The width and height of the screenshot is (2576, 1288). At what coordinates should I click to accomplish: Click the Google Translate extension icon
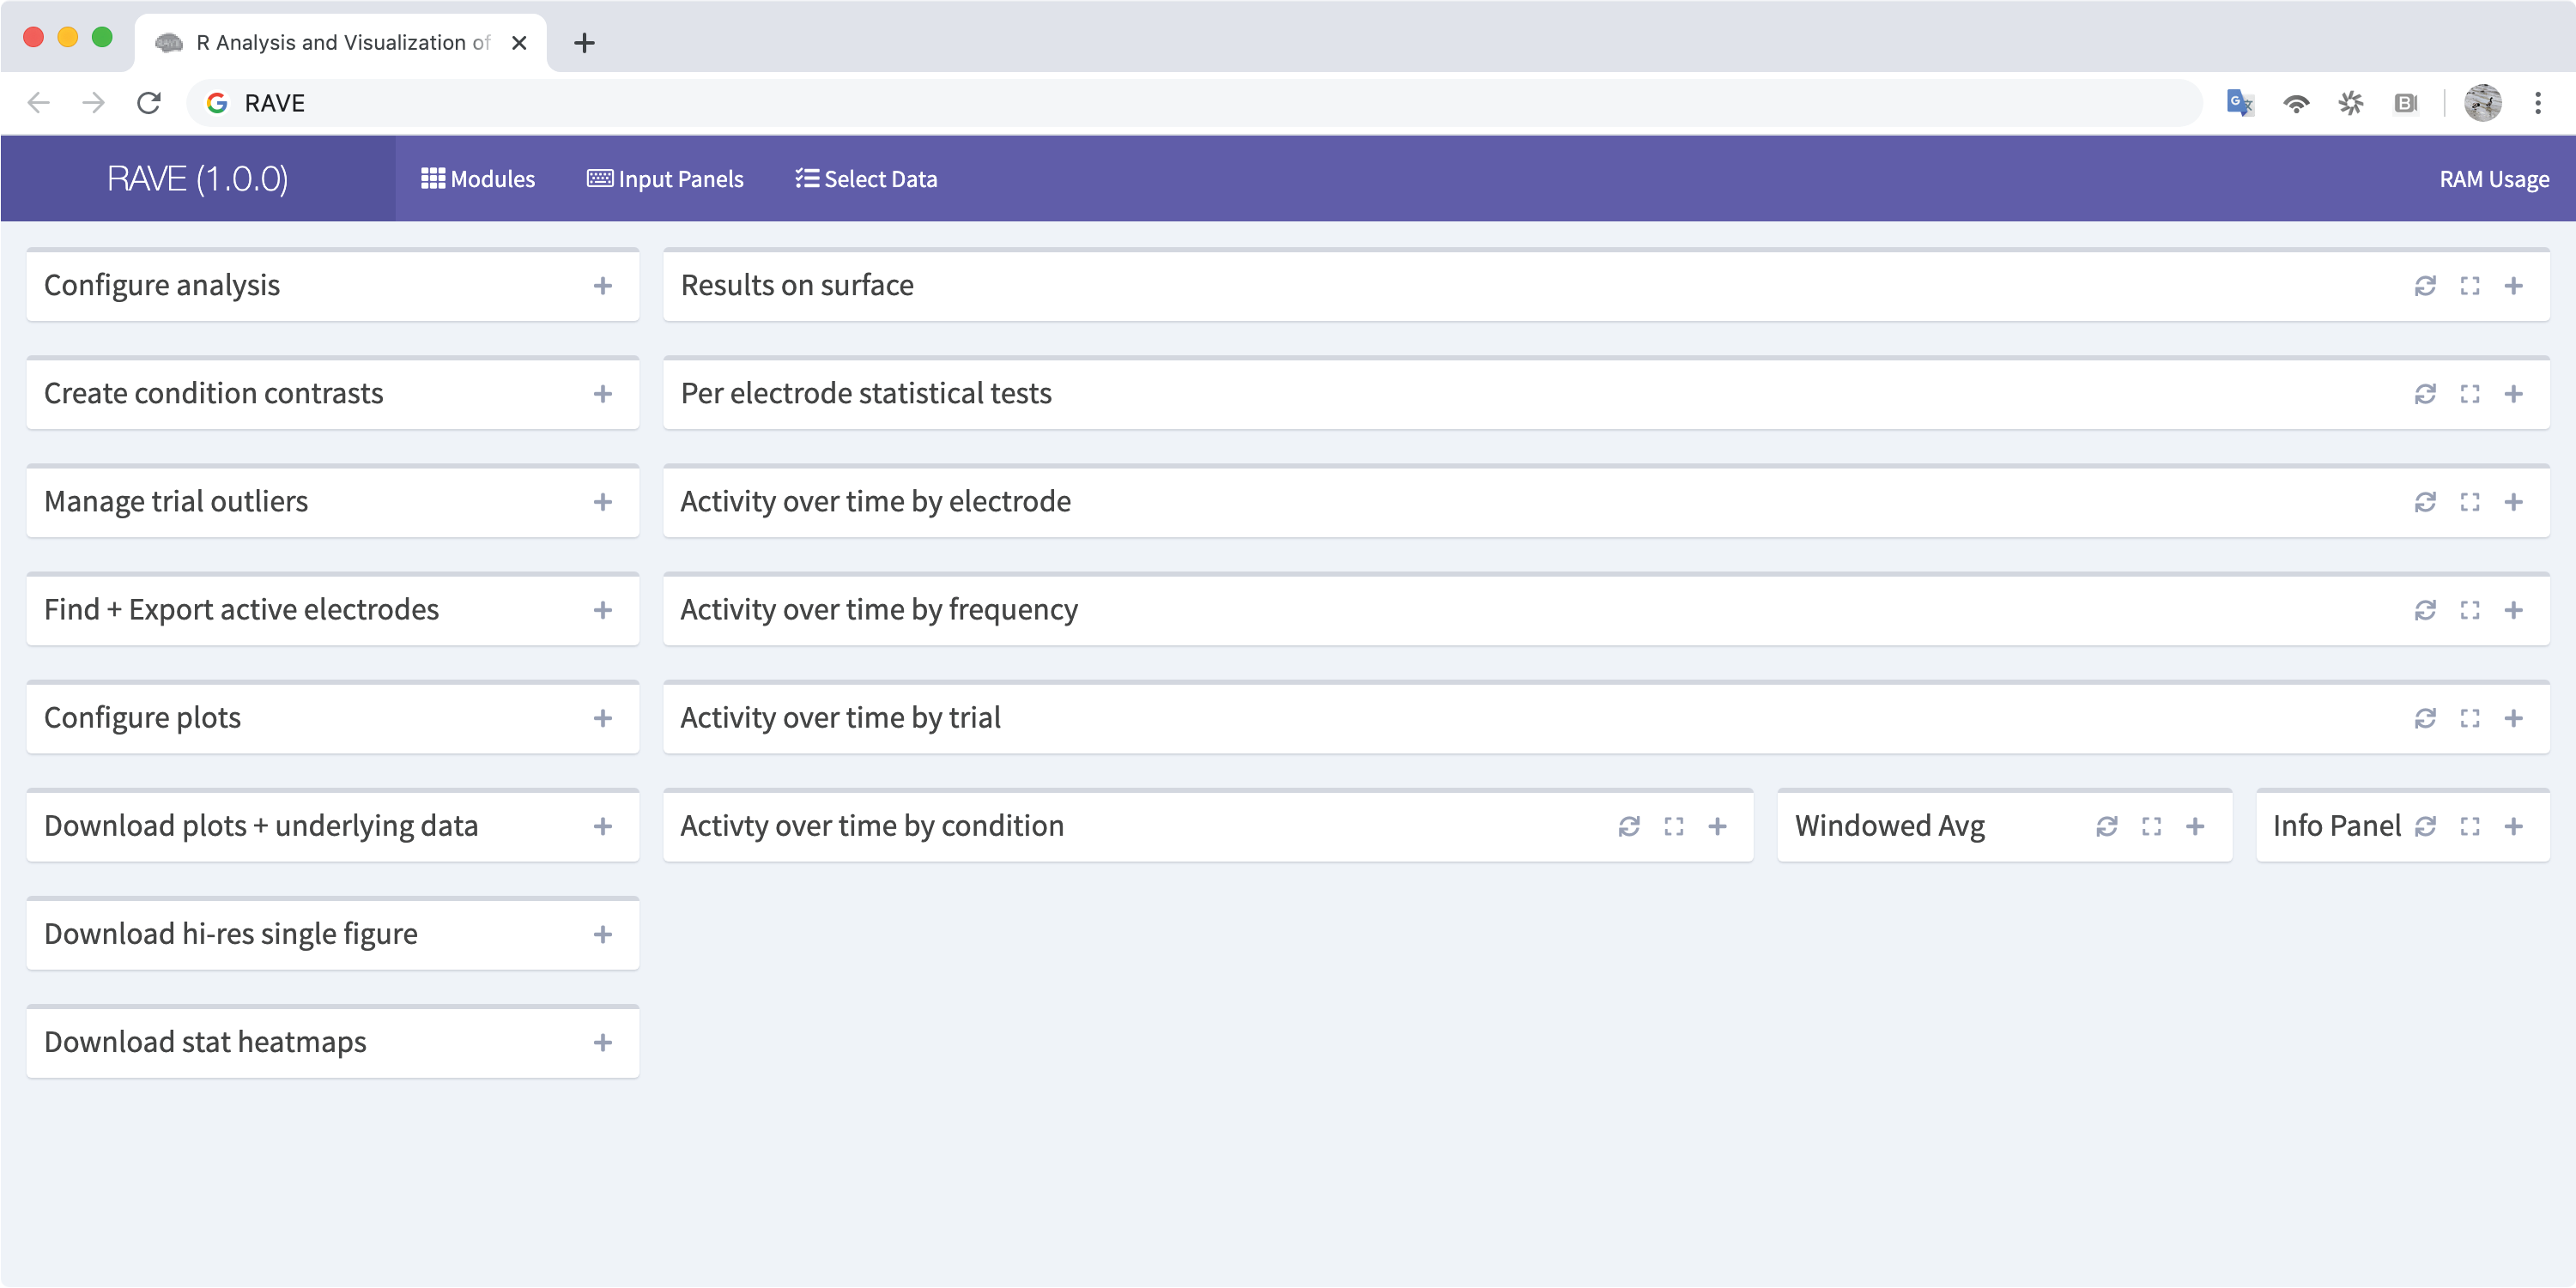(x=2239, y=103)
